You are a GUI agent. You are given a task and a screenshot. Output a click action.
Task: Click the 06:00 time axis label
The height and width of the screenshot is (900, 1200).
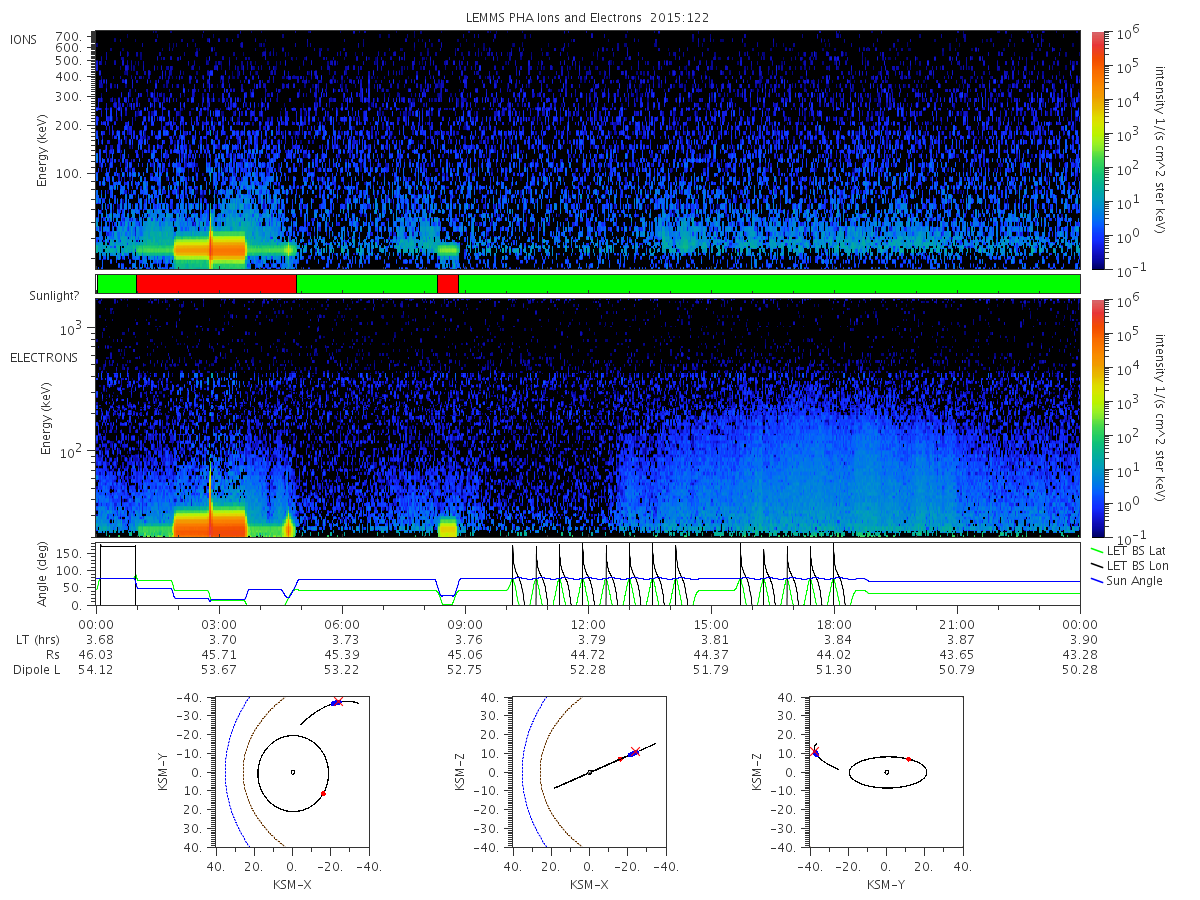(x=343, y=625)
